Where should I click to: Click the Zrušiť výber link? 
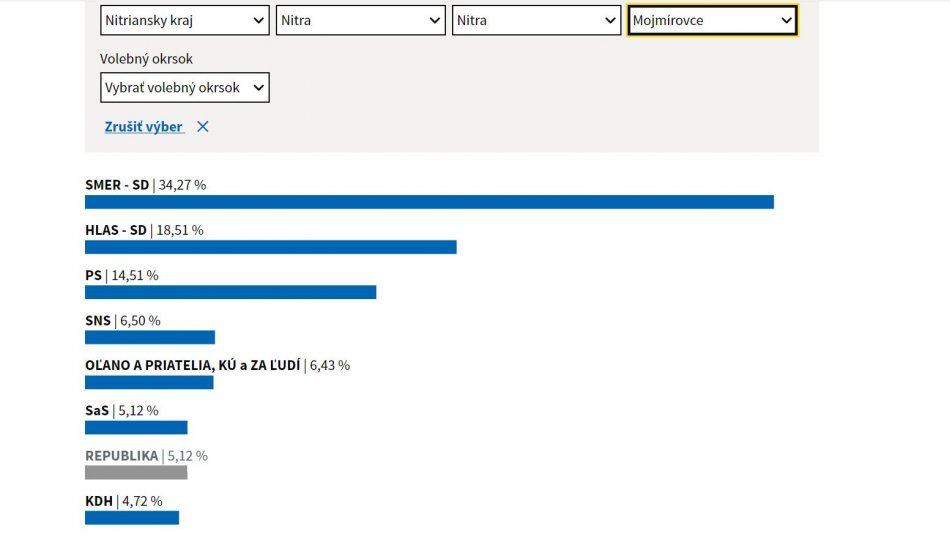coord(144,127)
